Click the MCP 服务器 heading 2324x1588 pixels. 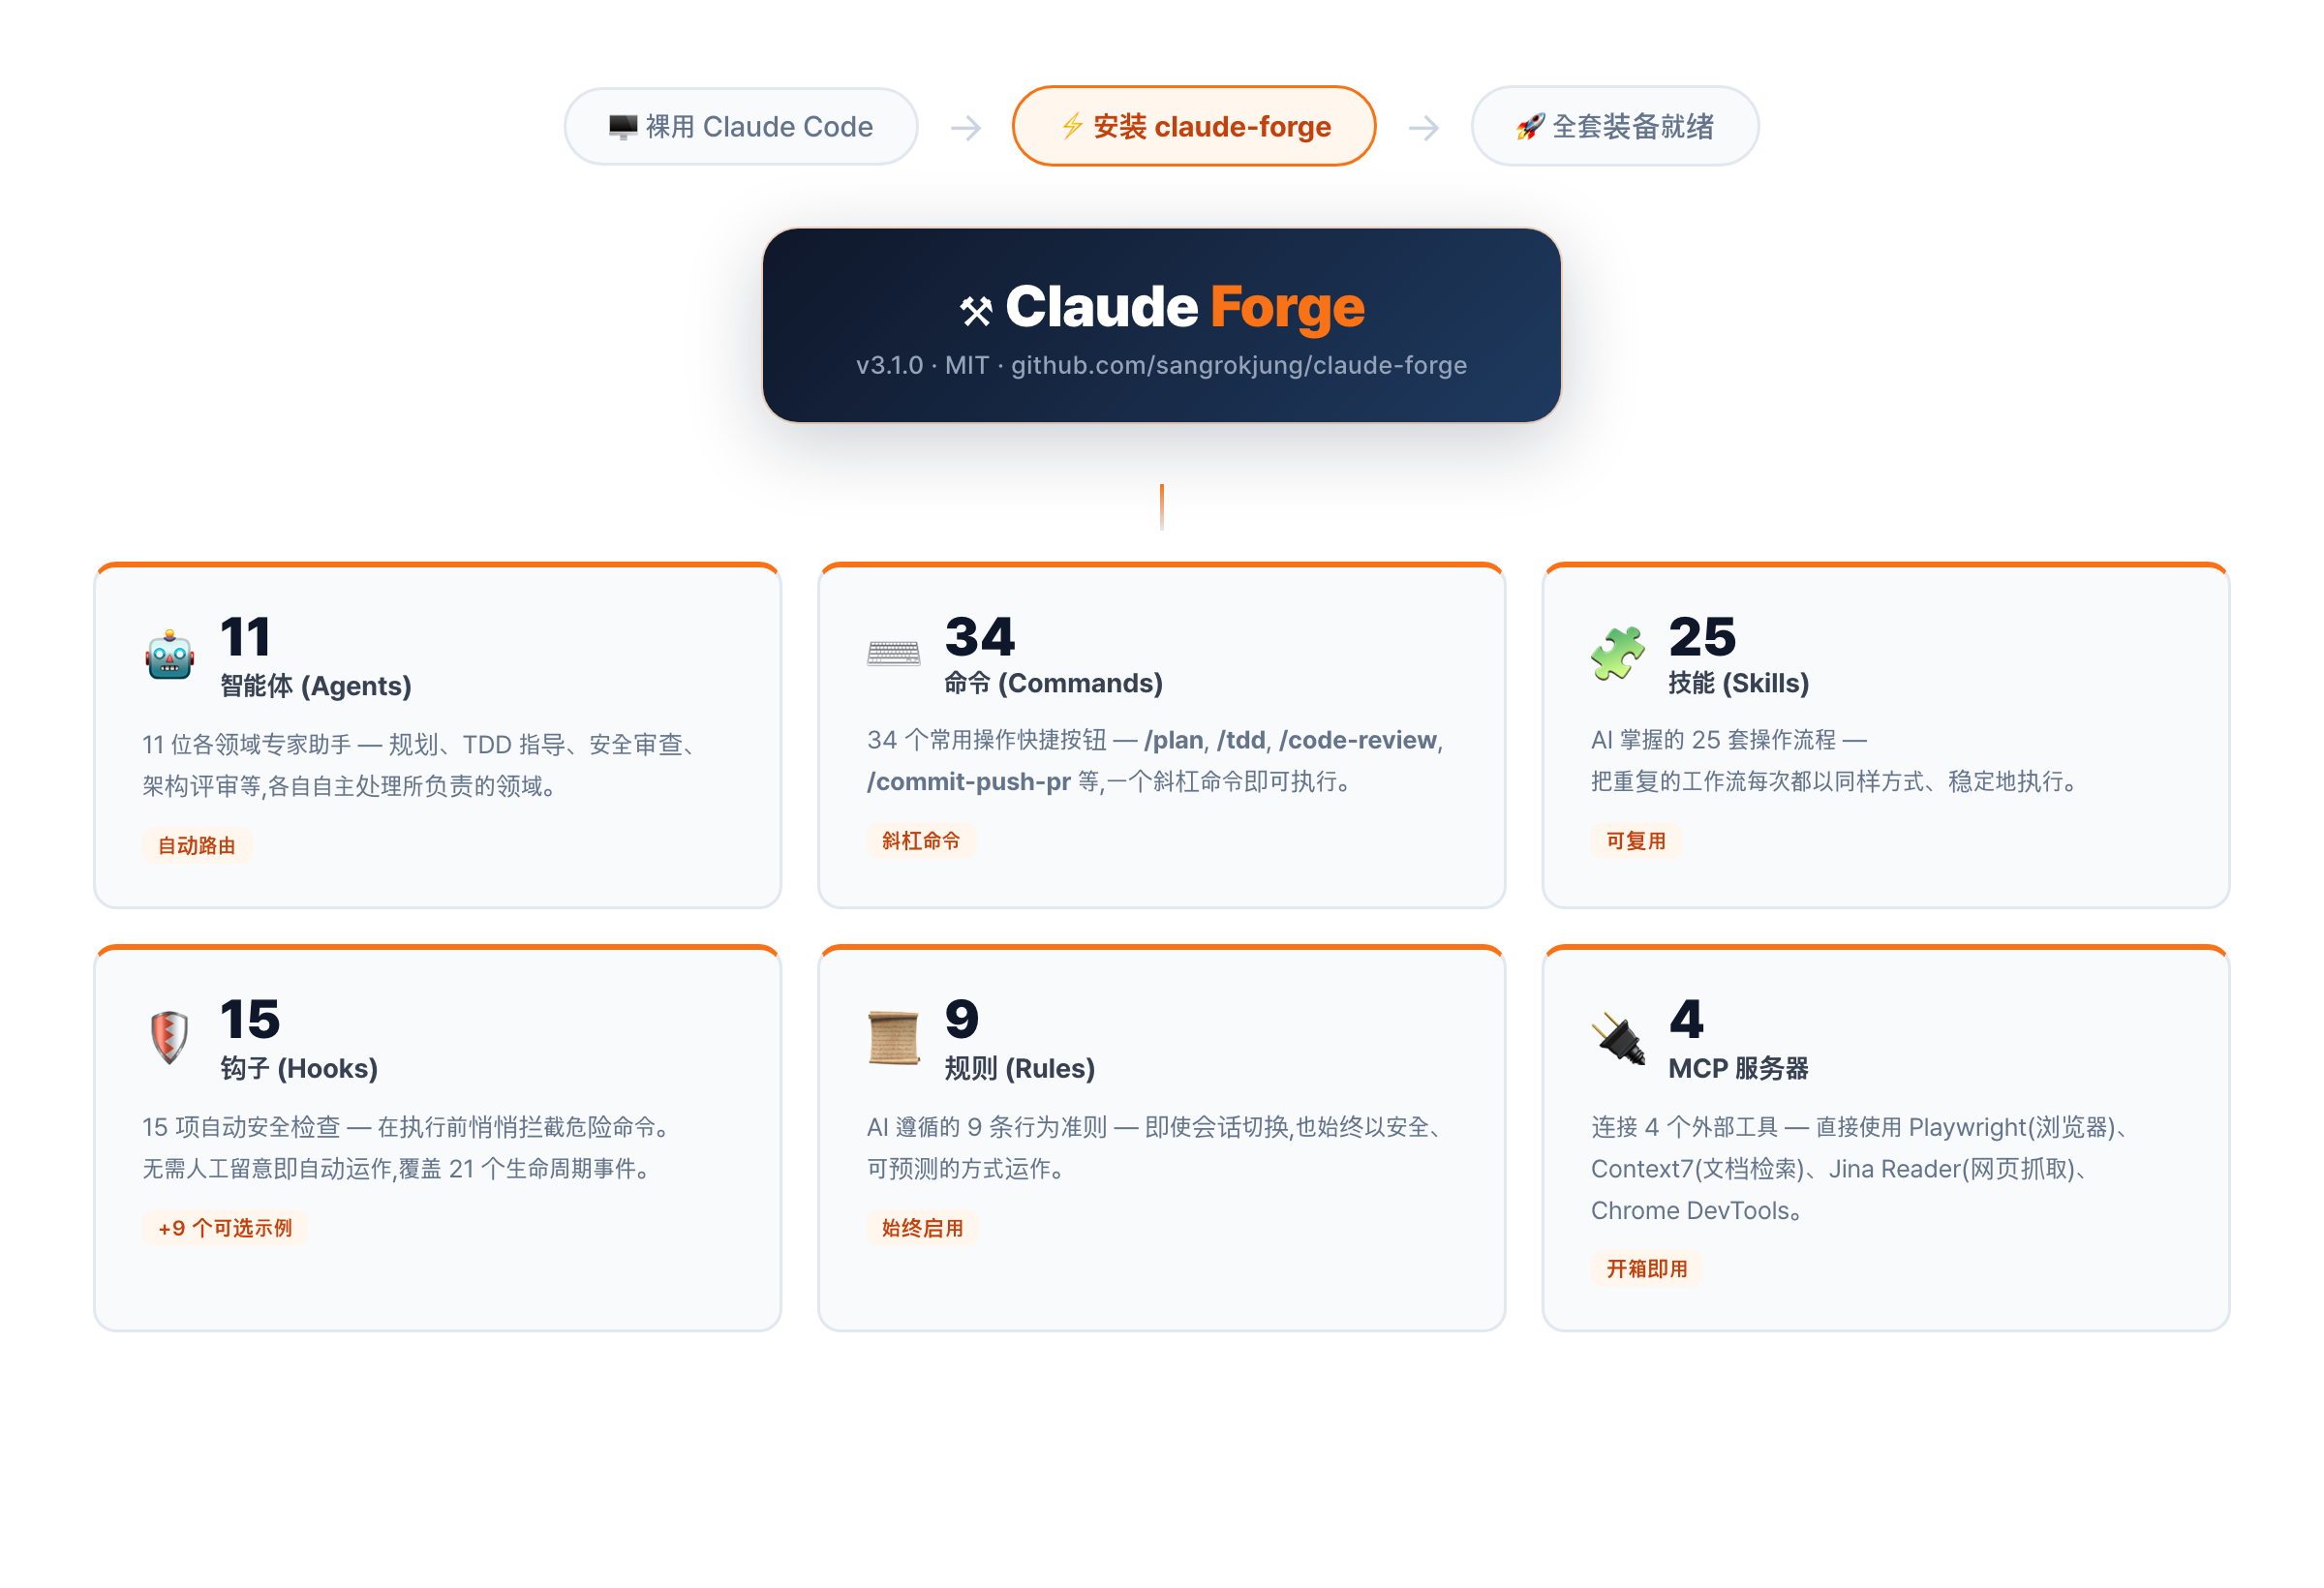pyautogui.click(x=1739, y=1068)
